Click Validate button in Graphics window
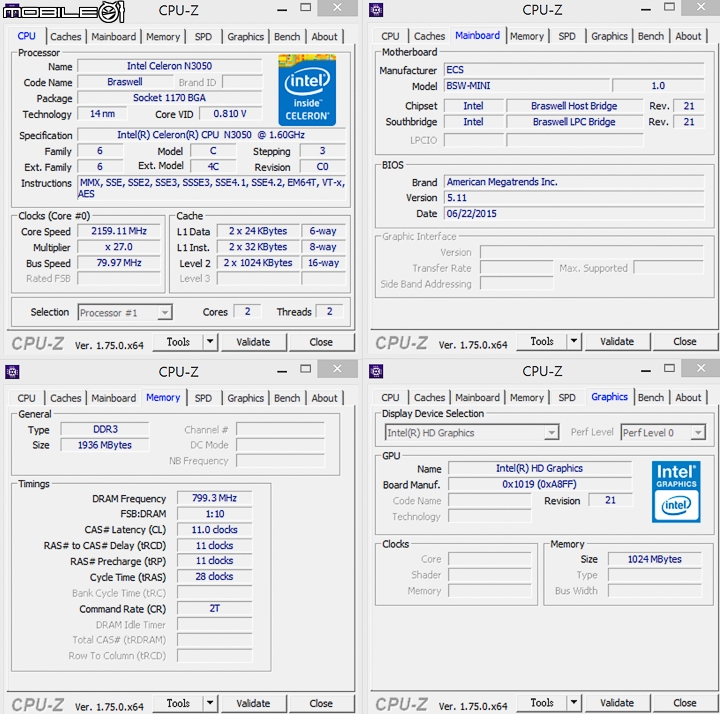The image size is (720, 714). click(617, 703)
